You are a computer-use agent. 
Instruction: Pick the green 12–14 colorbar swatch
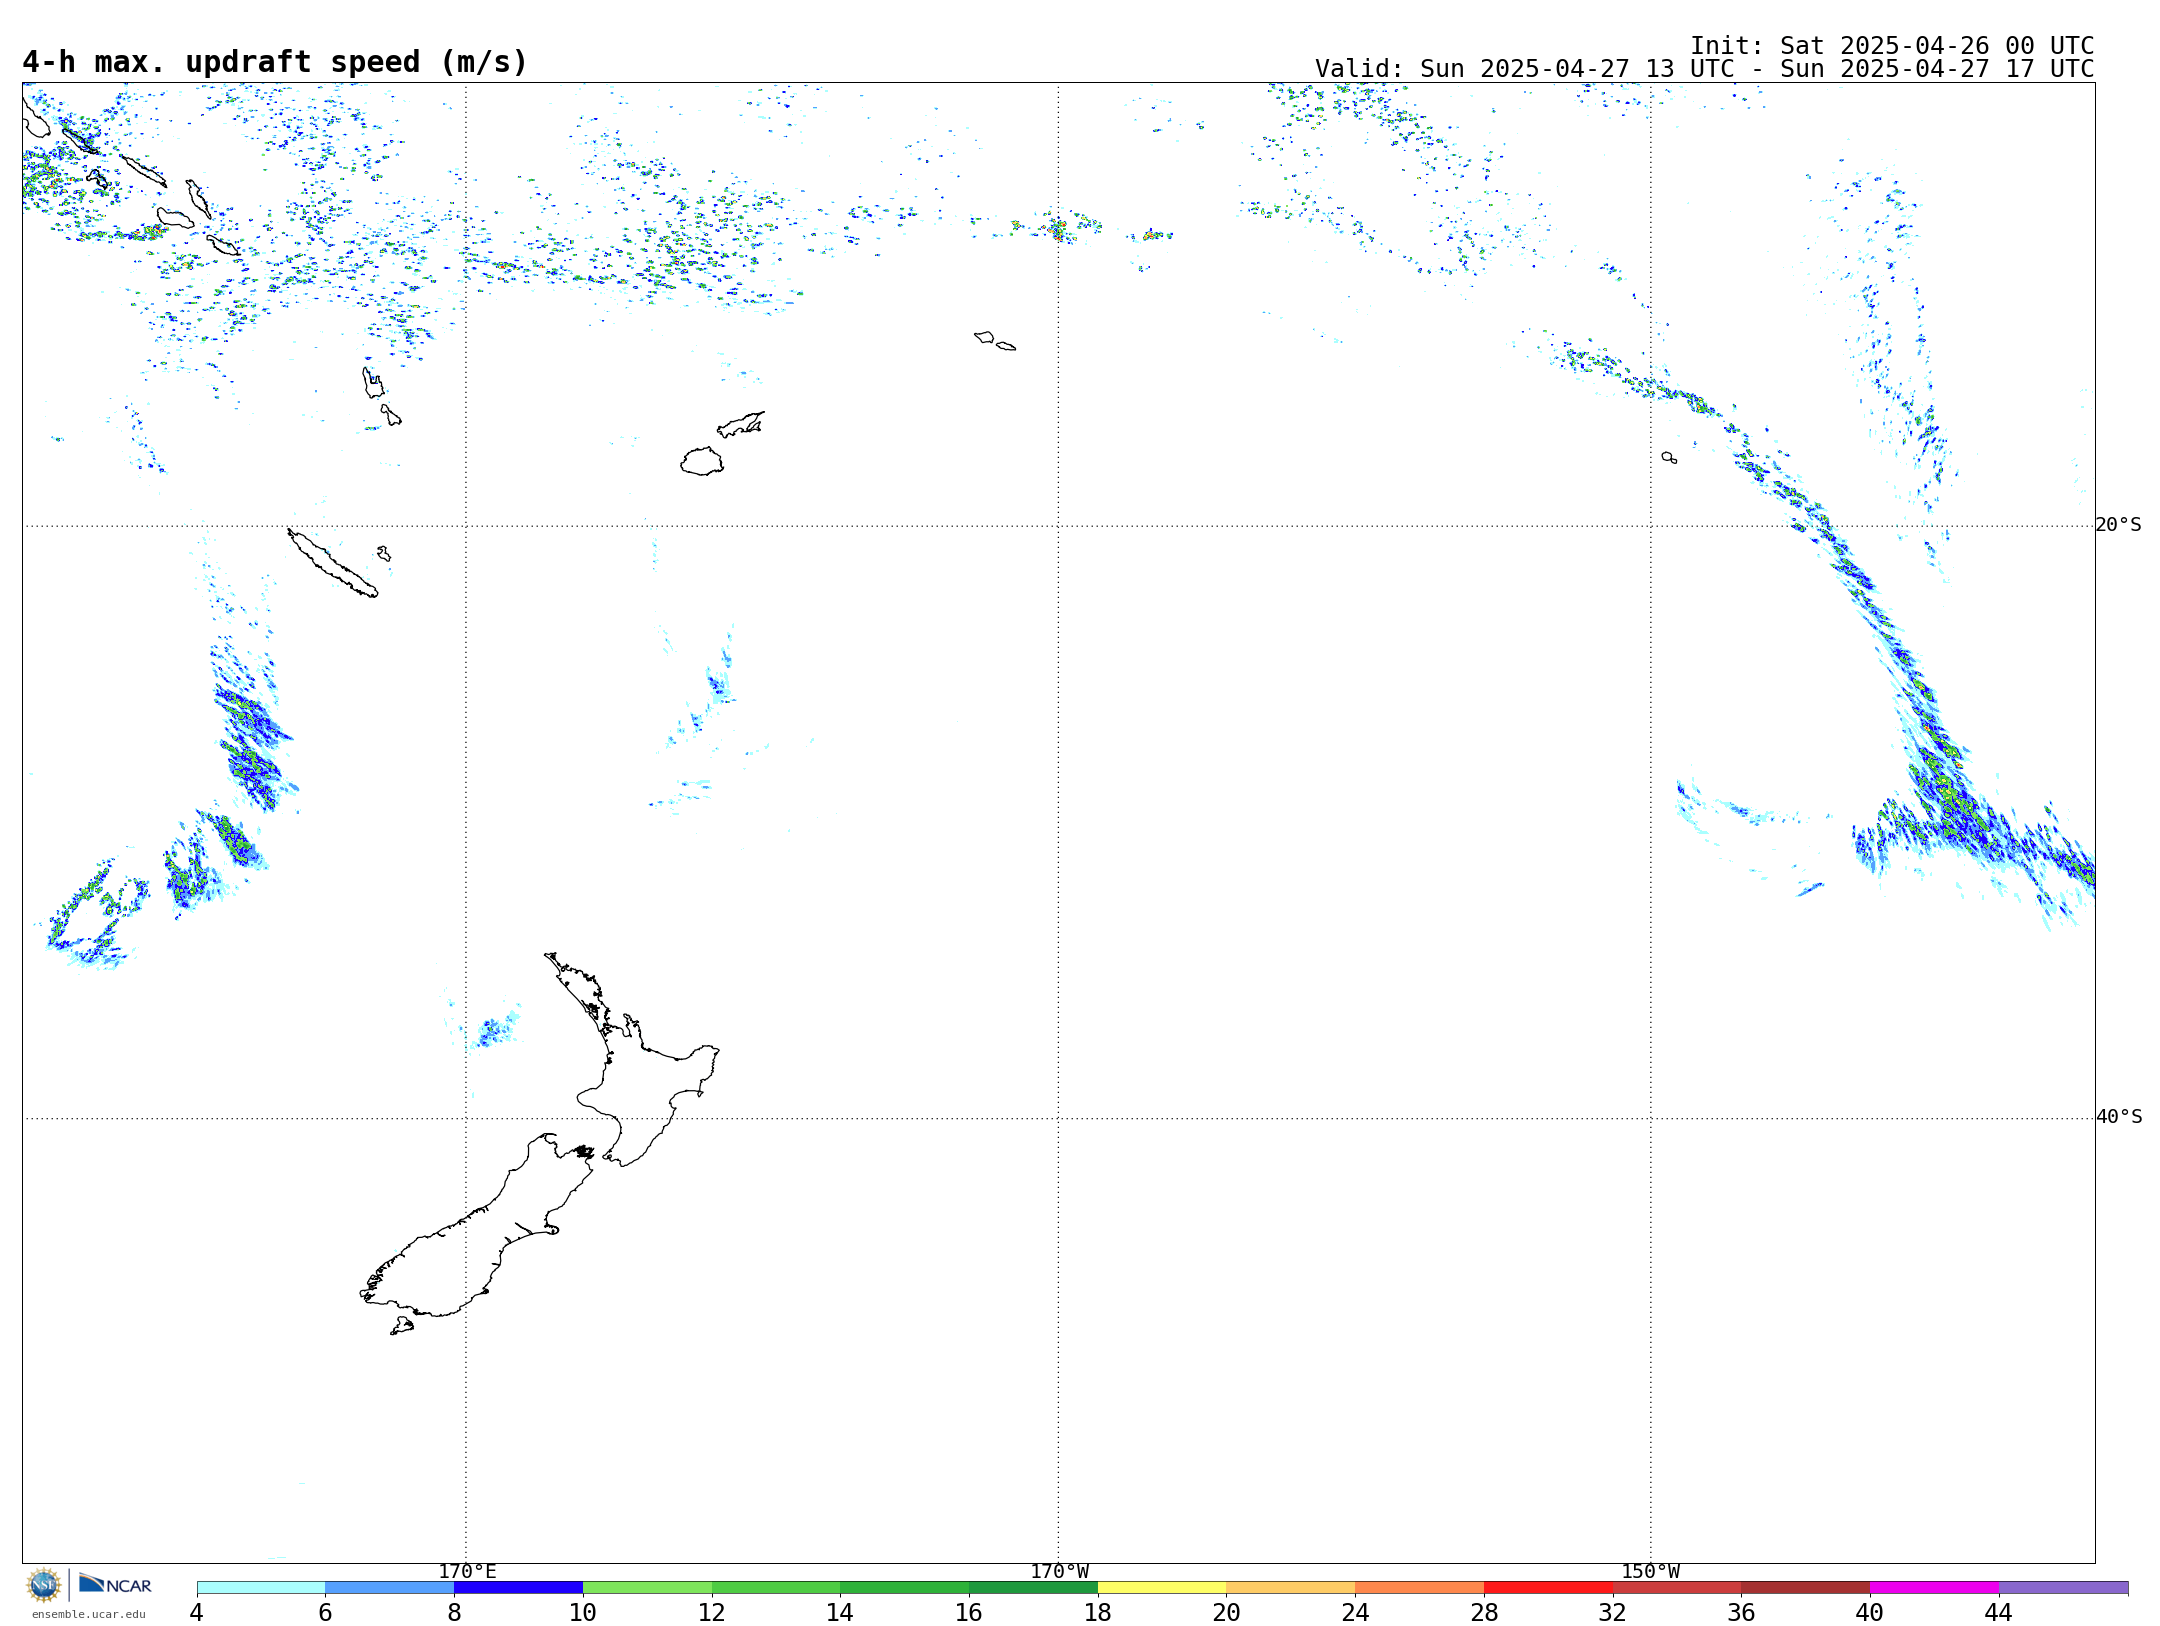(x=776, y=1588)
